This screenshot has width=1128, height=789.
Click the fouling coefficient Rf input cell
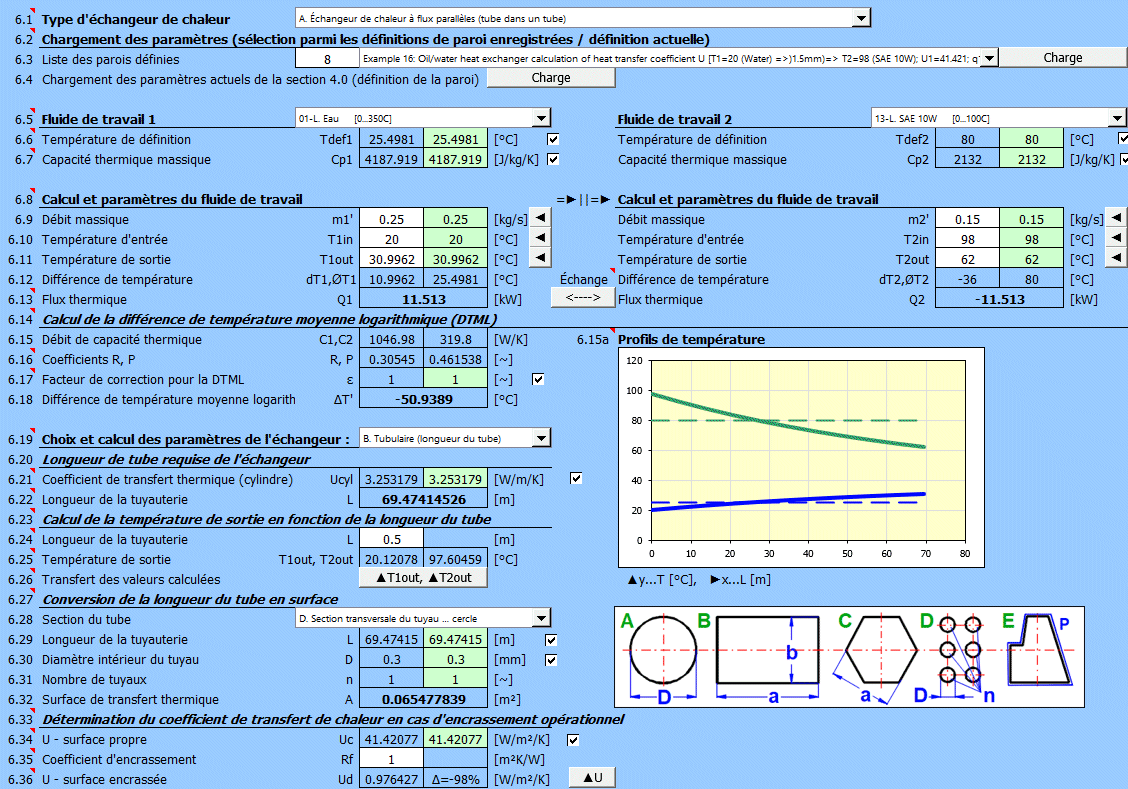(391, 759)
